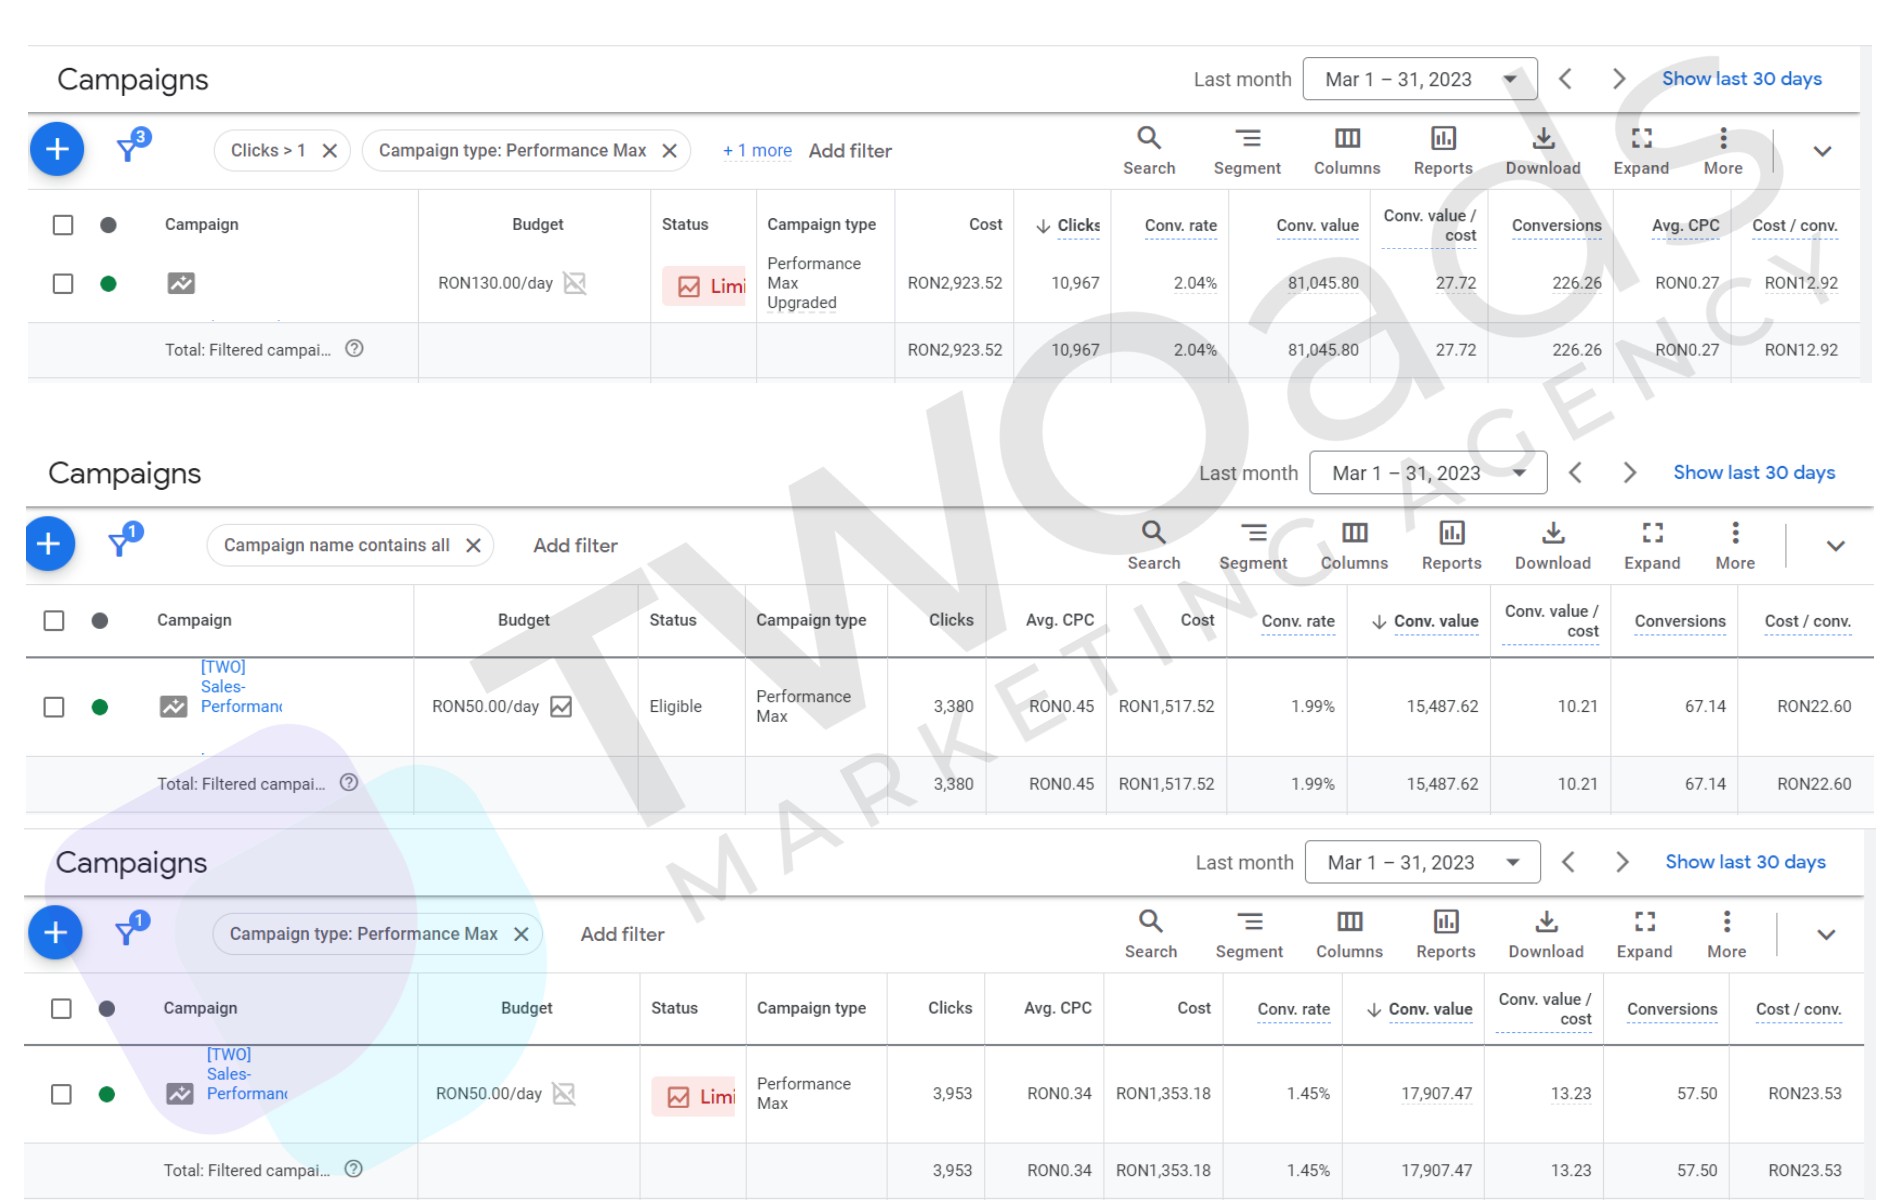Click Show last 30 days in top panel
The height and width of the screenshot is (1200, 1900).
(1742, 79)
